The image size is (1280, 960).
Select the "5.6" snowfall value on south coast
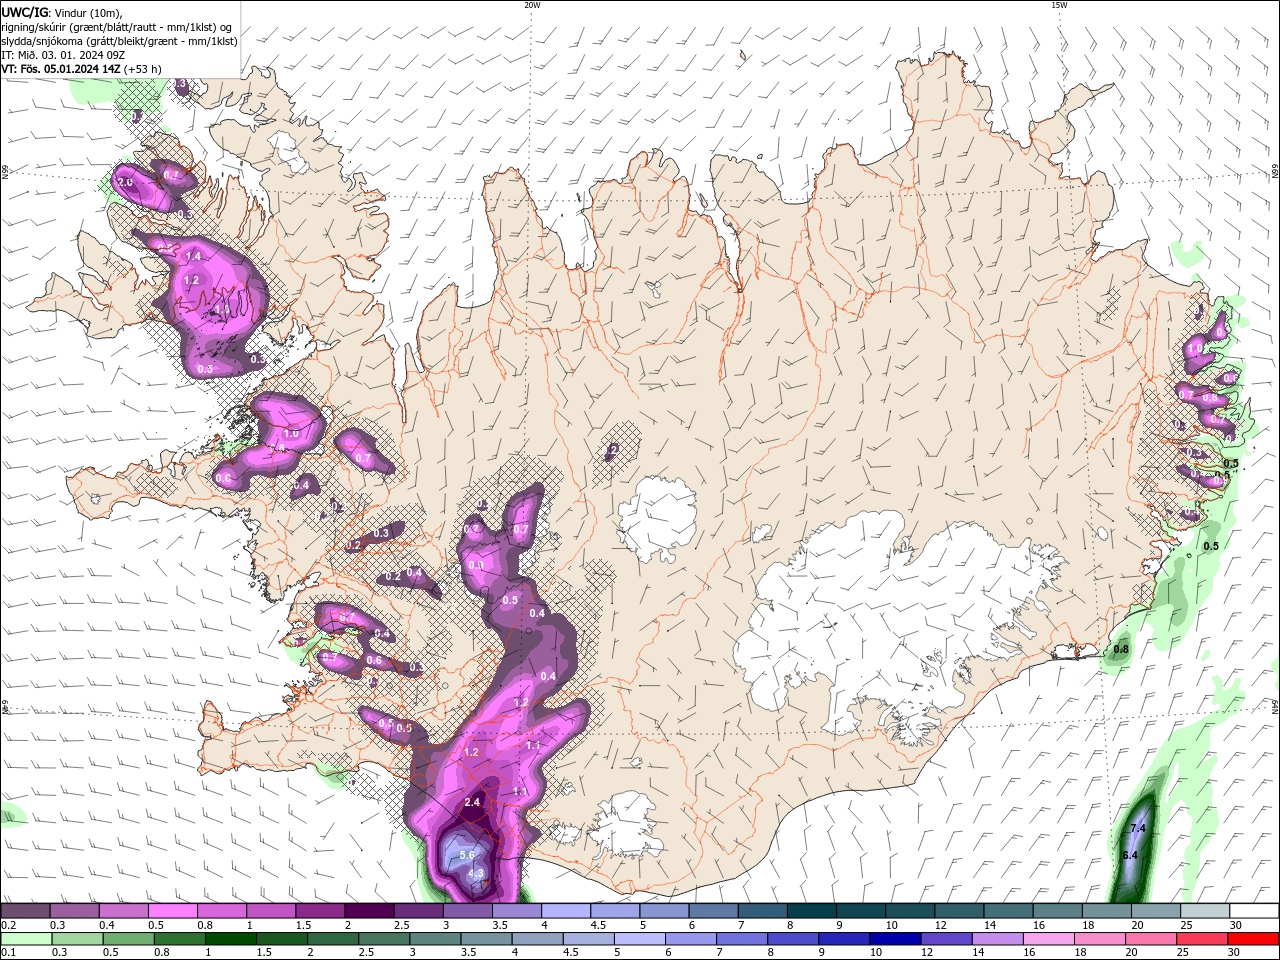coord(467,855)
